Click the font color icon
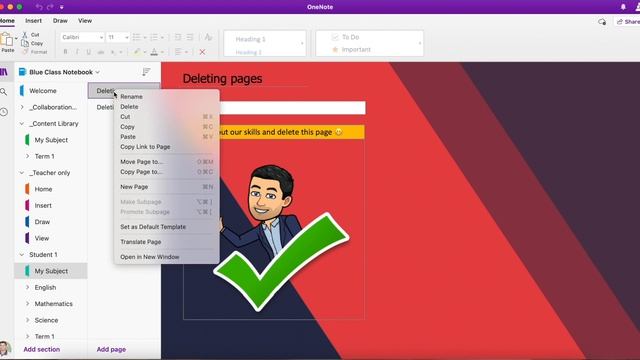The height and width of the screenshot is (360, 640). [x=154, y=52]
